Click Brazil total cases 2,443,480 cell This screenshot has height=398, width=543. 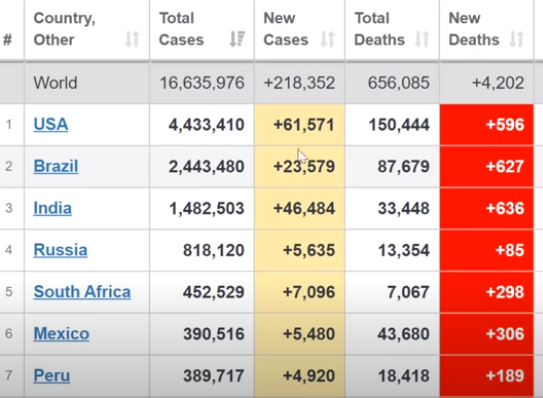tap(202, 167)
